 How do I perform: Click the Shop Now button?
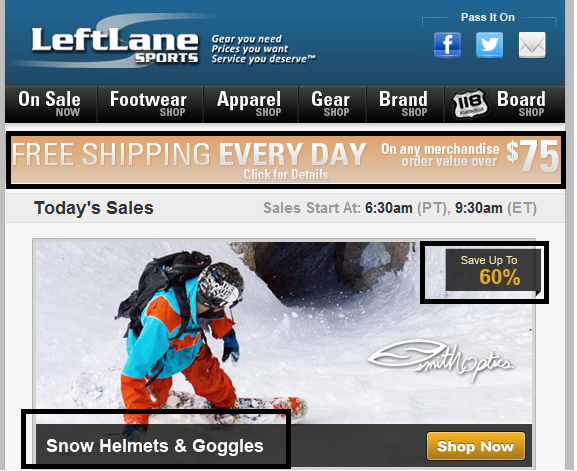point(476,446)
